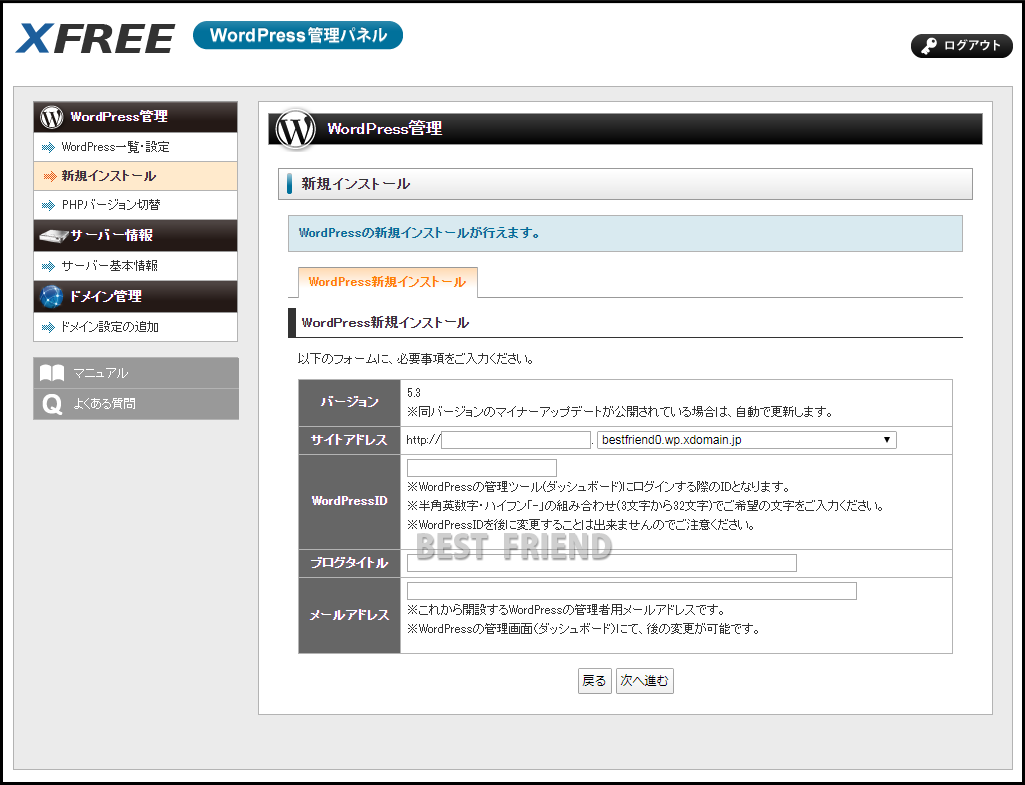This screenshot has width=1025, height=785.
Task: Open WordPress一覧・設定 in sidebar
Action: (135, 147)
